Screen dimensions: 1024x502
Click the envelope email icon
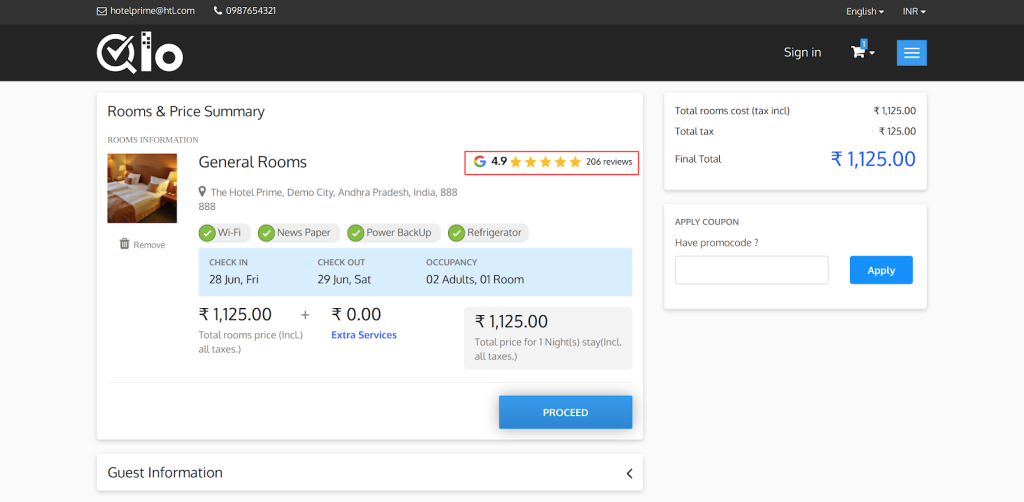click(101, 11)
